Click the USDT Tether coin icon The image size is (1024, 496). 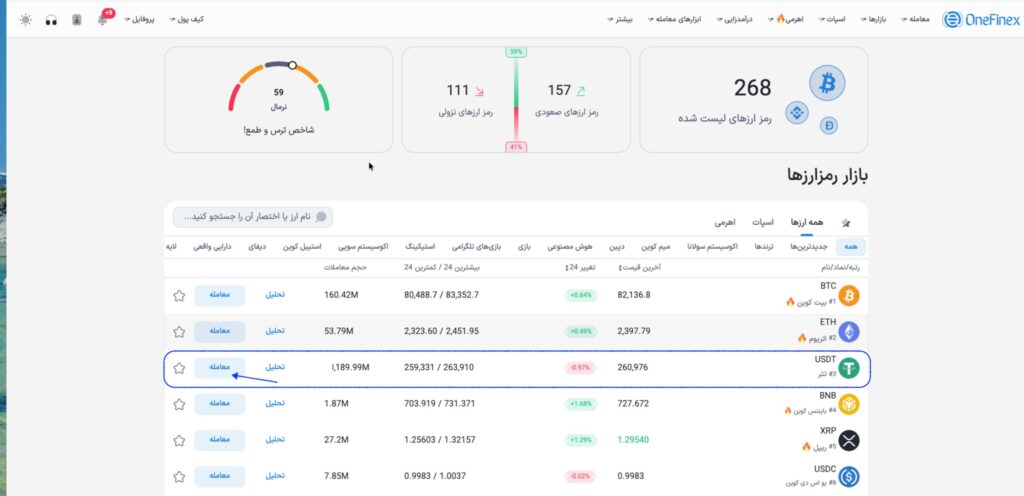849,368
